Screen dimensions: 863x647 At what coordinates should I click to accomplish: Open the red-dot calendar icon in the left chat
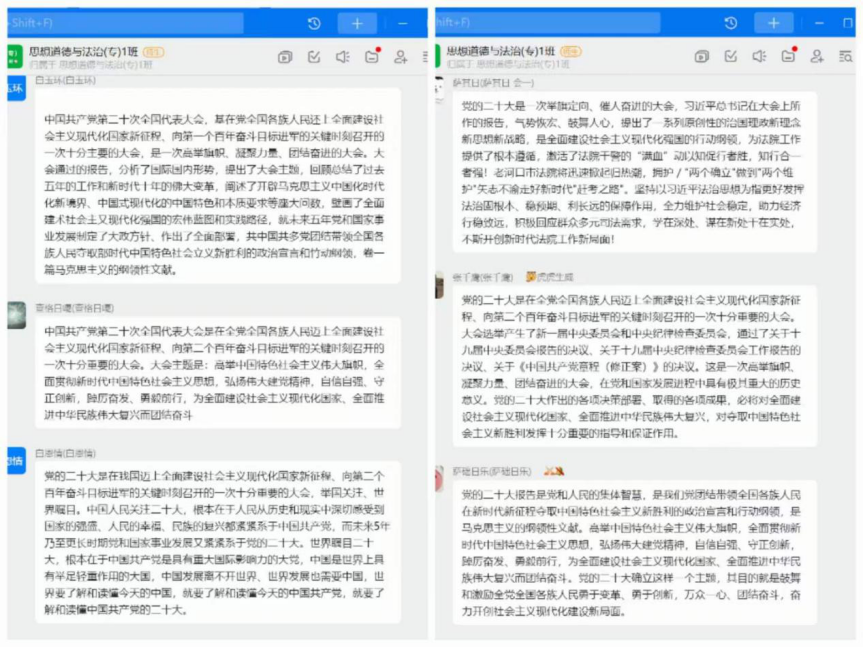tap(372, 57)
